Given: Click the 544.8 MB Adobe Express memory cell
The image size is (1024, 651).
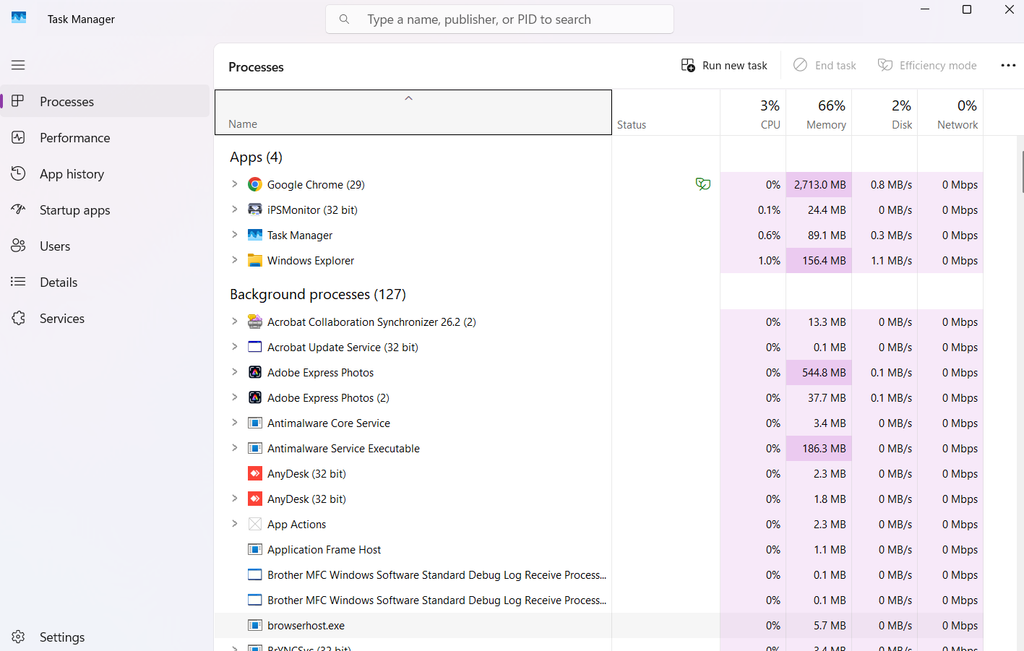Looking at the screenshot, I should (x=819, y=372).
